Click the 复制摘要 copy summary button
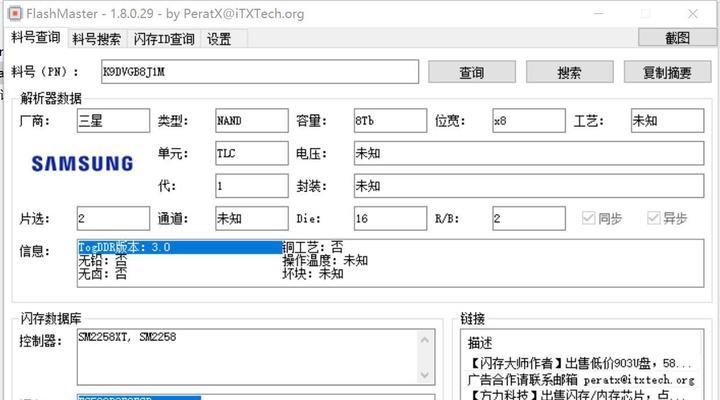 click(x=667, y=72)
